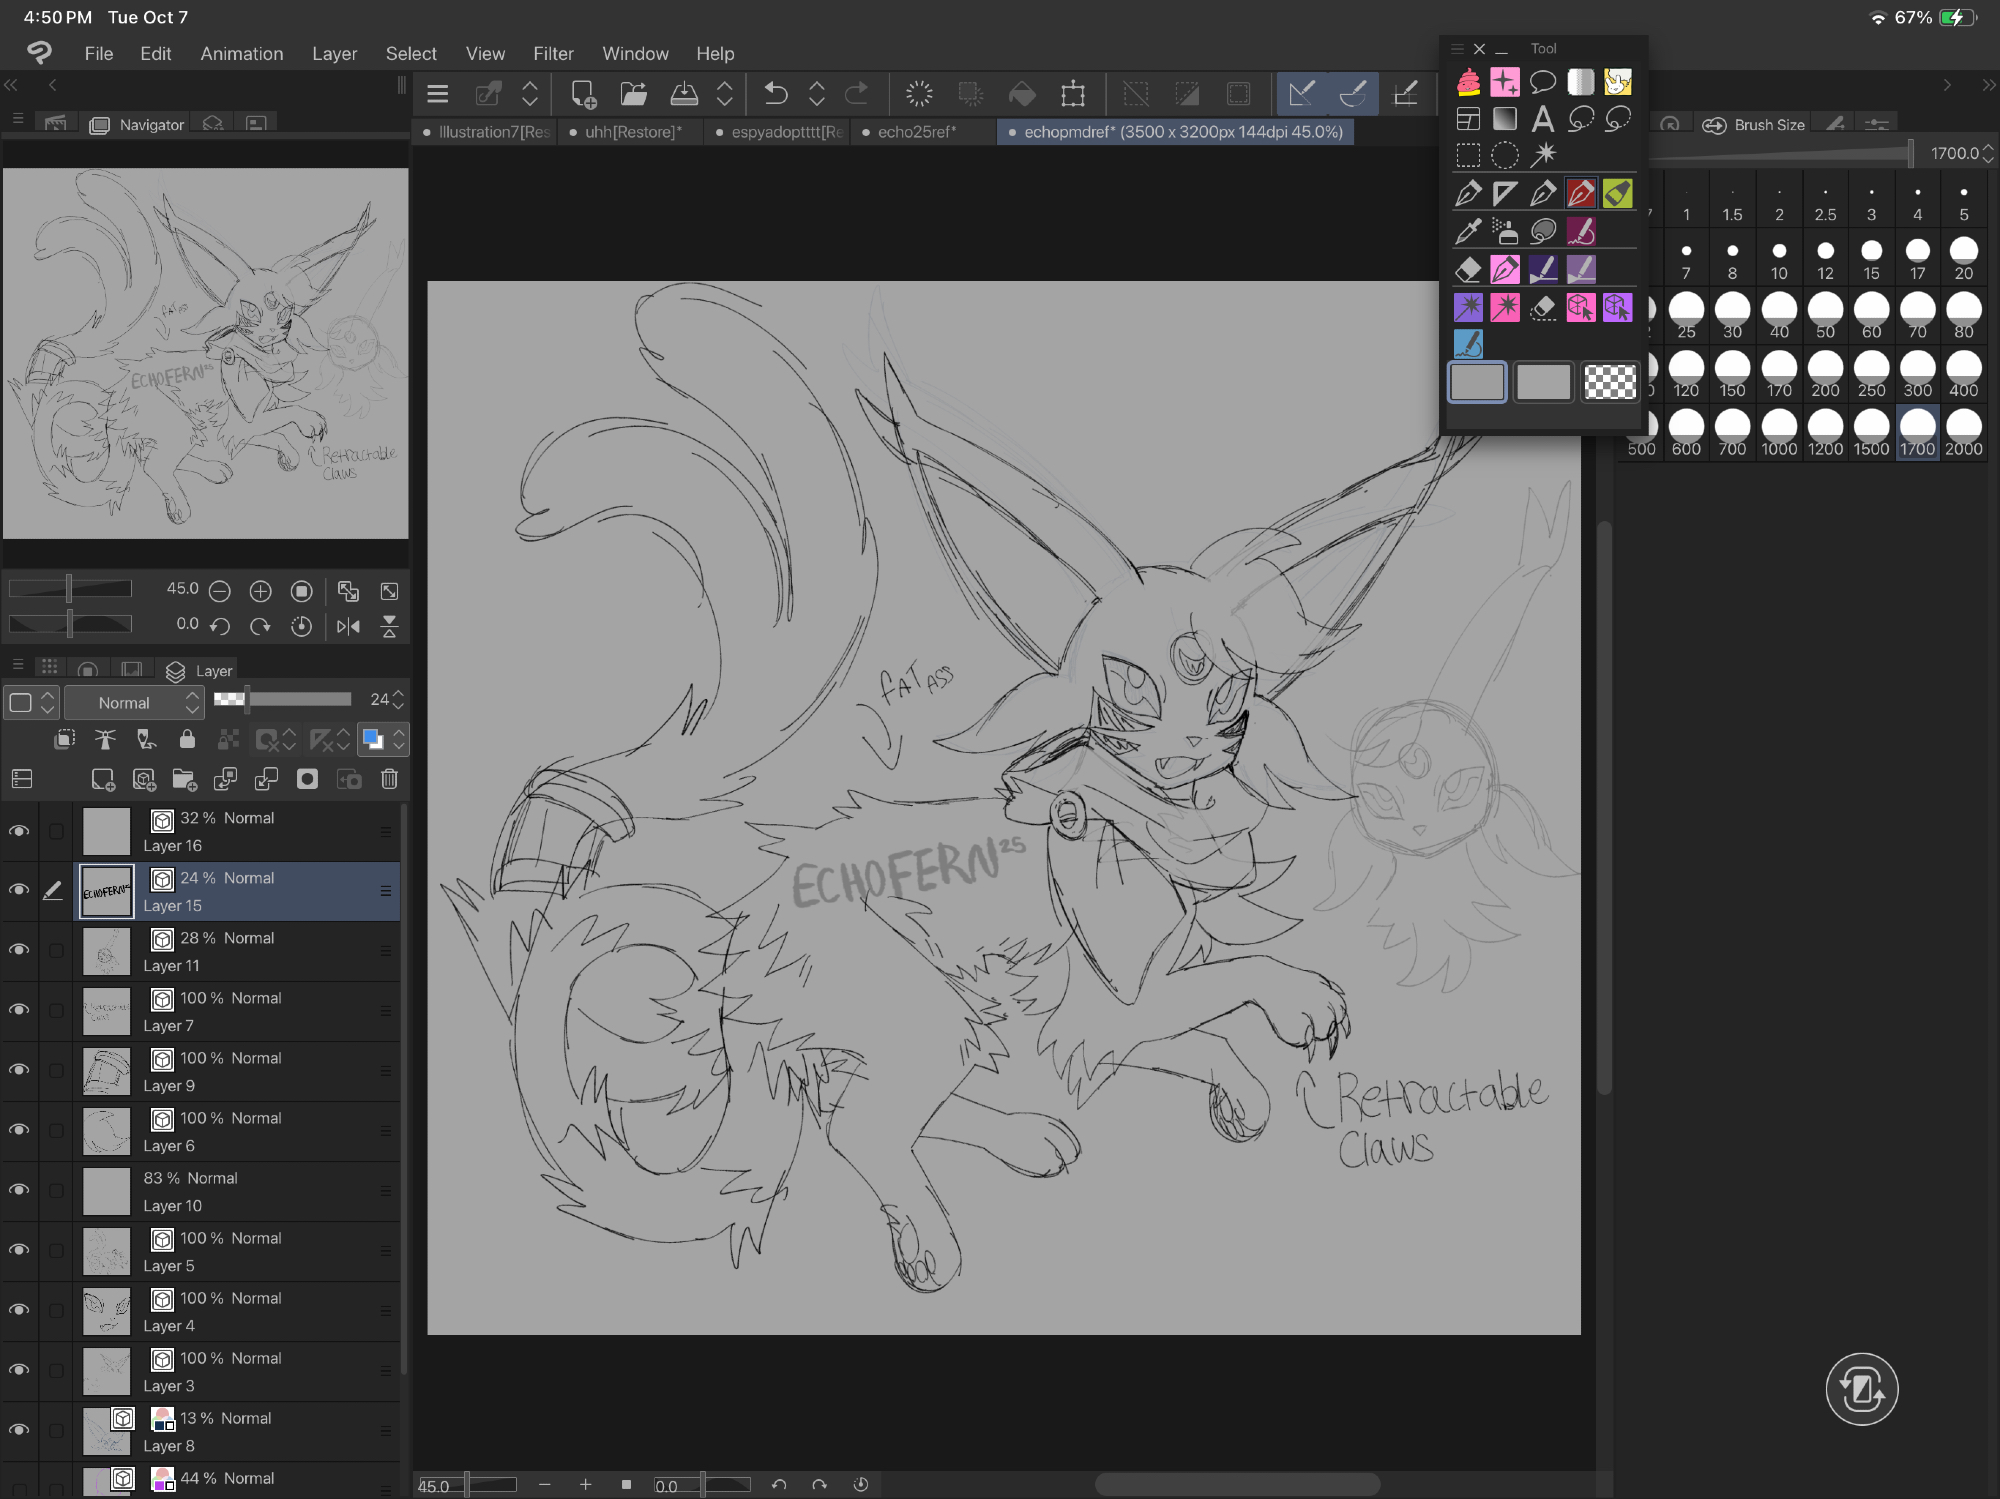The image size is (2000, 1499).
Task: Click the Lock layer padlock icon
Action: pos(187,739)
